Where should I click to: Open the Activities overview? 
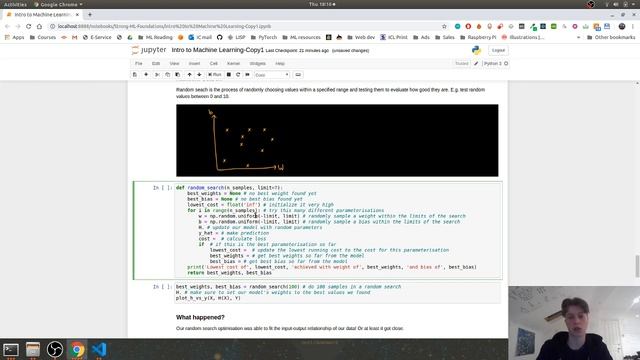click(15, 4)
